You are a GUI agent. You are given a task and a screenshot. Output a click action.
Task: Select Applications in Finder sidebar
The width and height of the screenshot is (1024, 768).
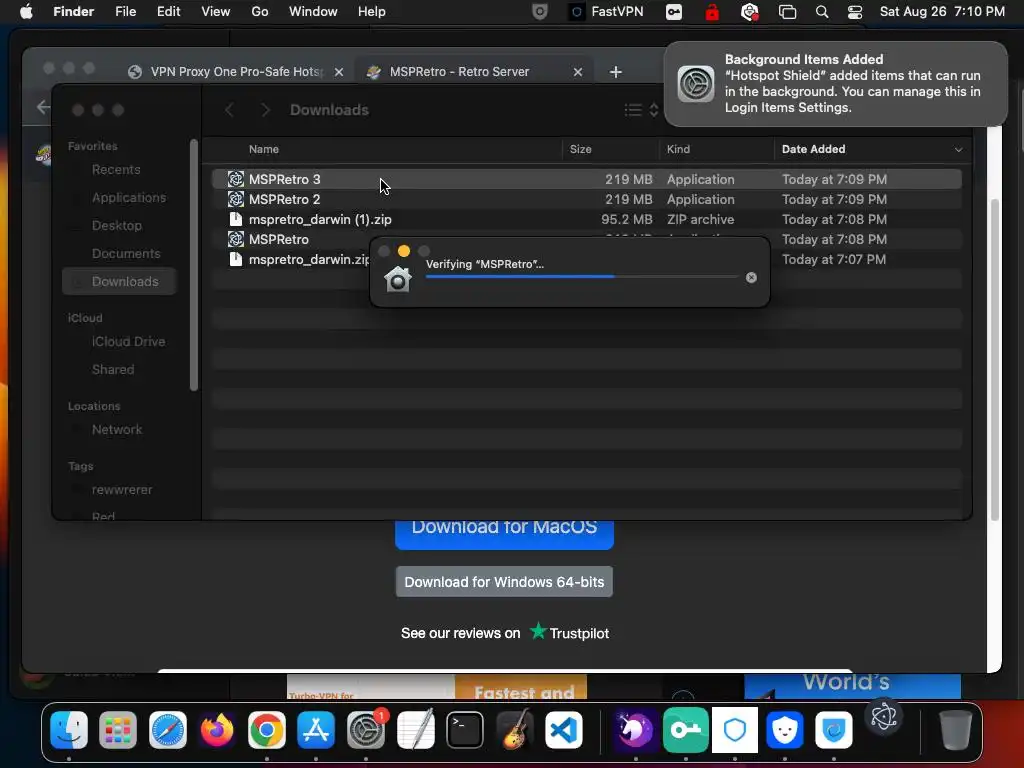(x=129, y=198)
